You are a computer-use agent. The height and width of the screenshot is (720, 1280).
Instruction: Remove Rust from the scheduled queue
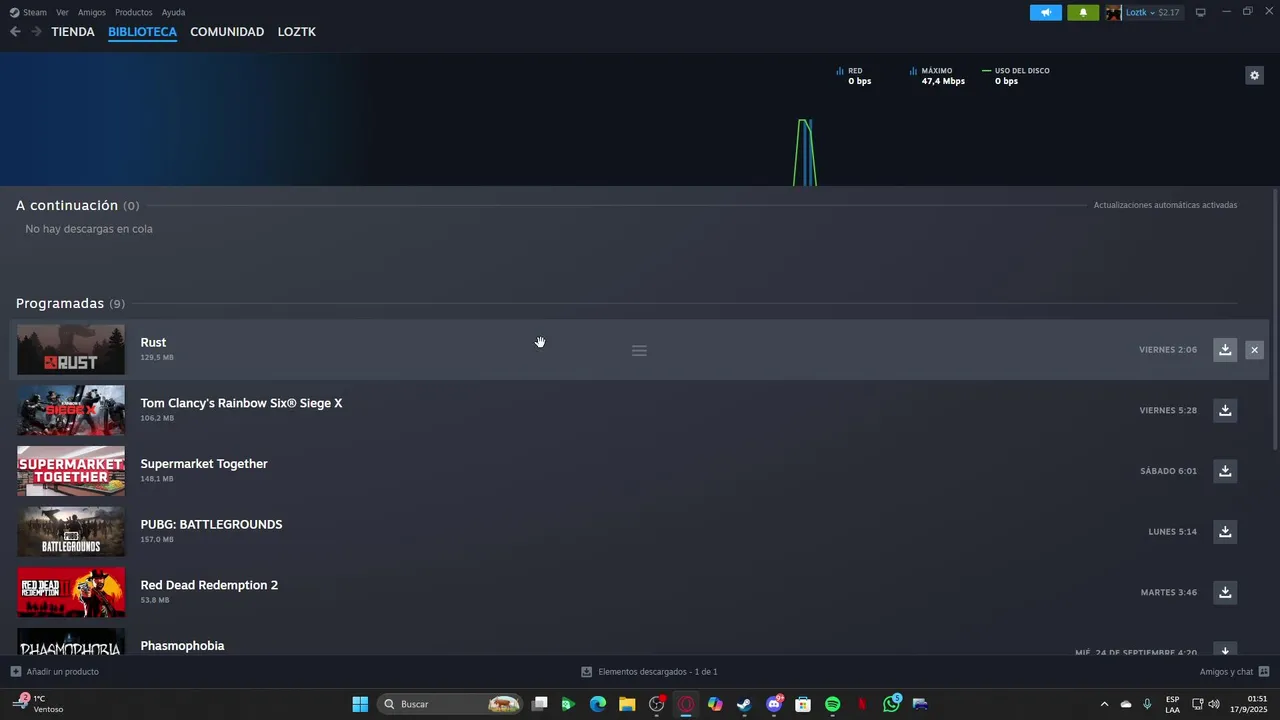[1254, 350]
